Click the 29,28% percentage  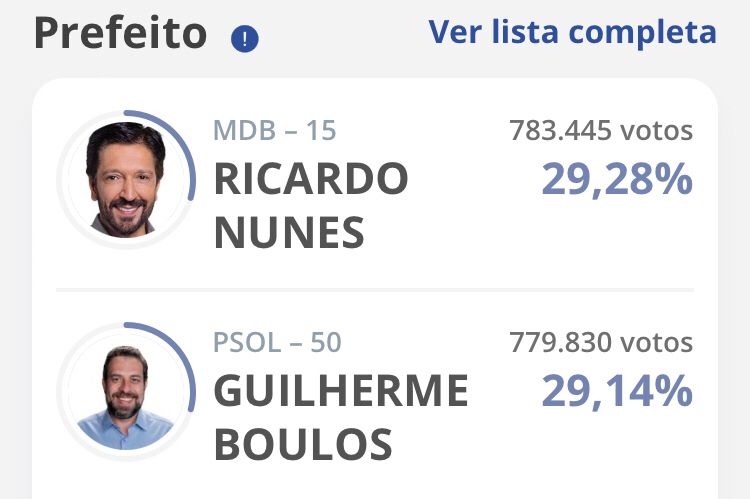pyautogui.click(x=617, y=180)
